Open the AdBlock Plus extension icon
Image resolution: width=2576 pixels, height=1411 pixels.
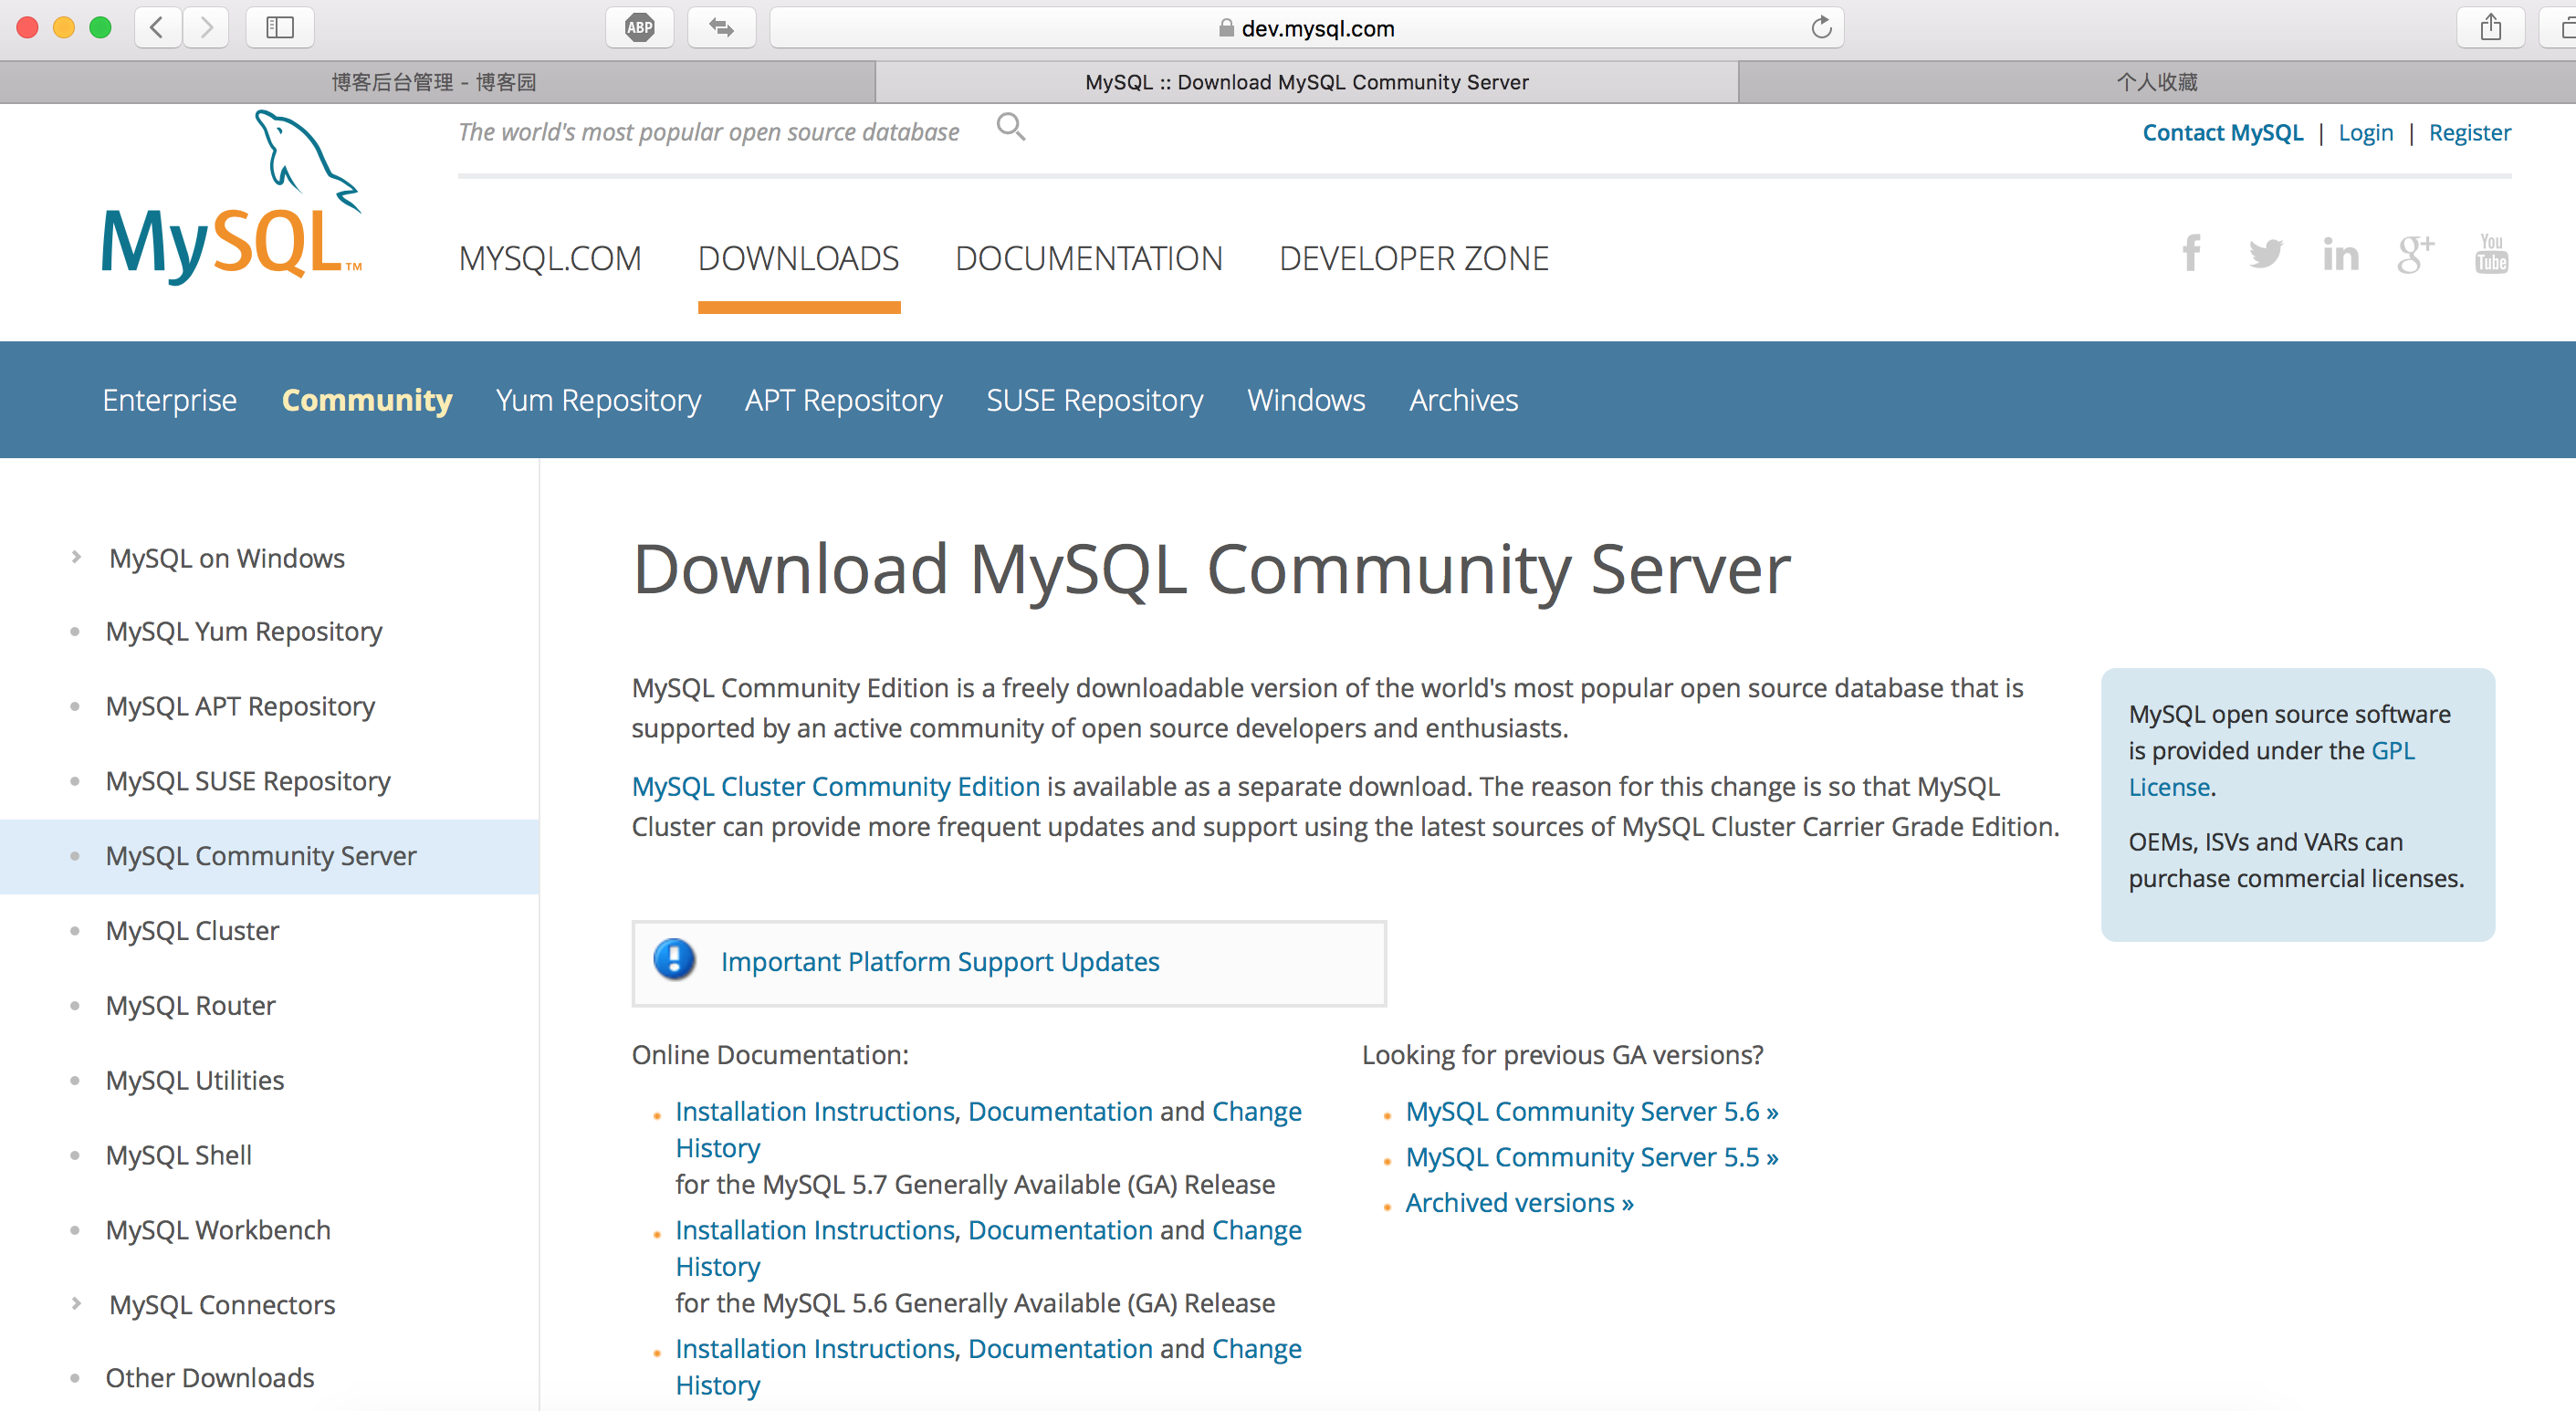tap(640, 27)
